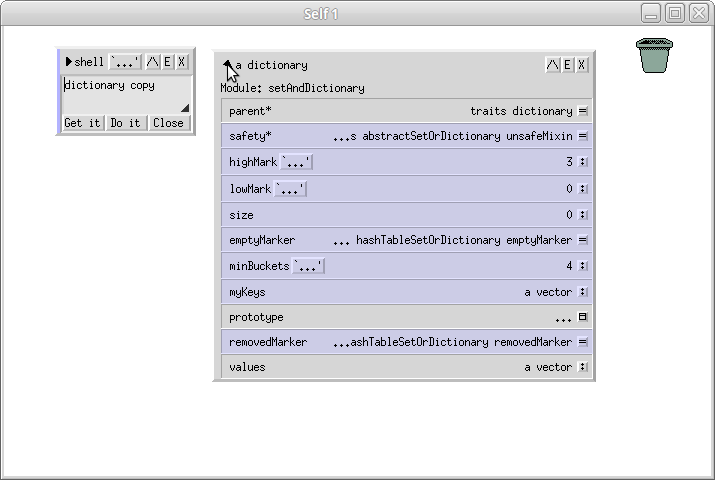This screenshot has width=715, height=480.
Task: Show minBuckets comment '...' button
Action: [x=308, y=266]
